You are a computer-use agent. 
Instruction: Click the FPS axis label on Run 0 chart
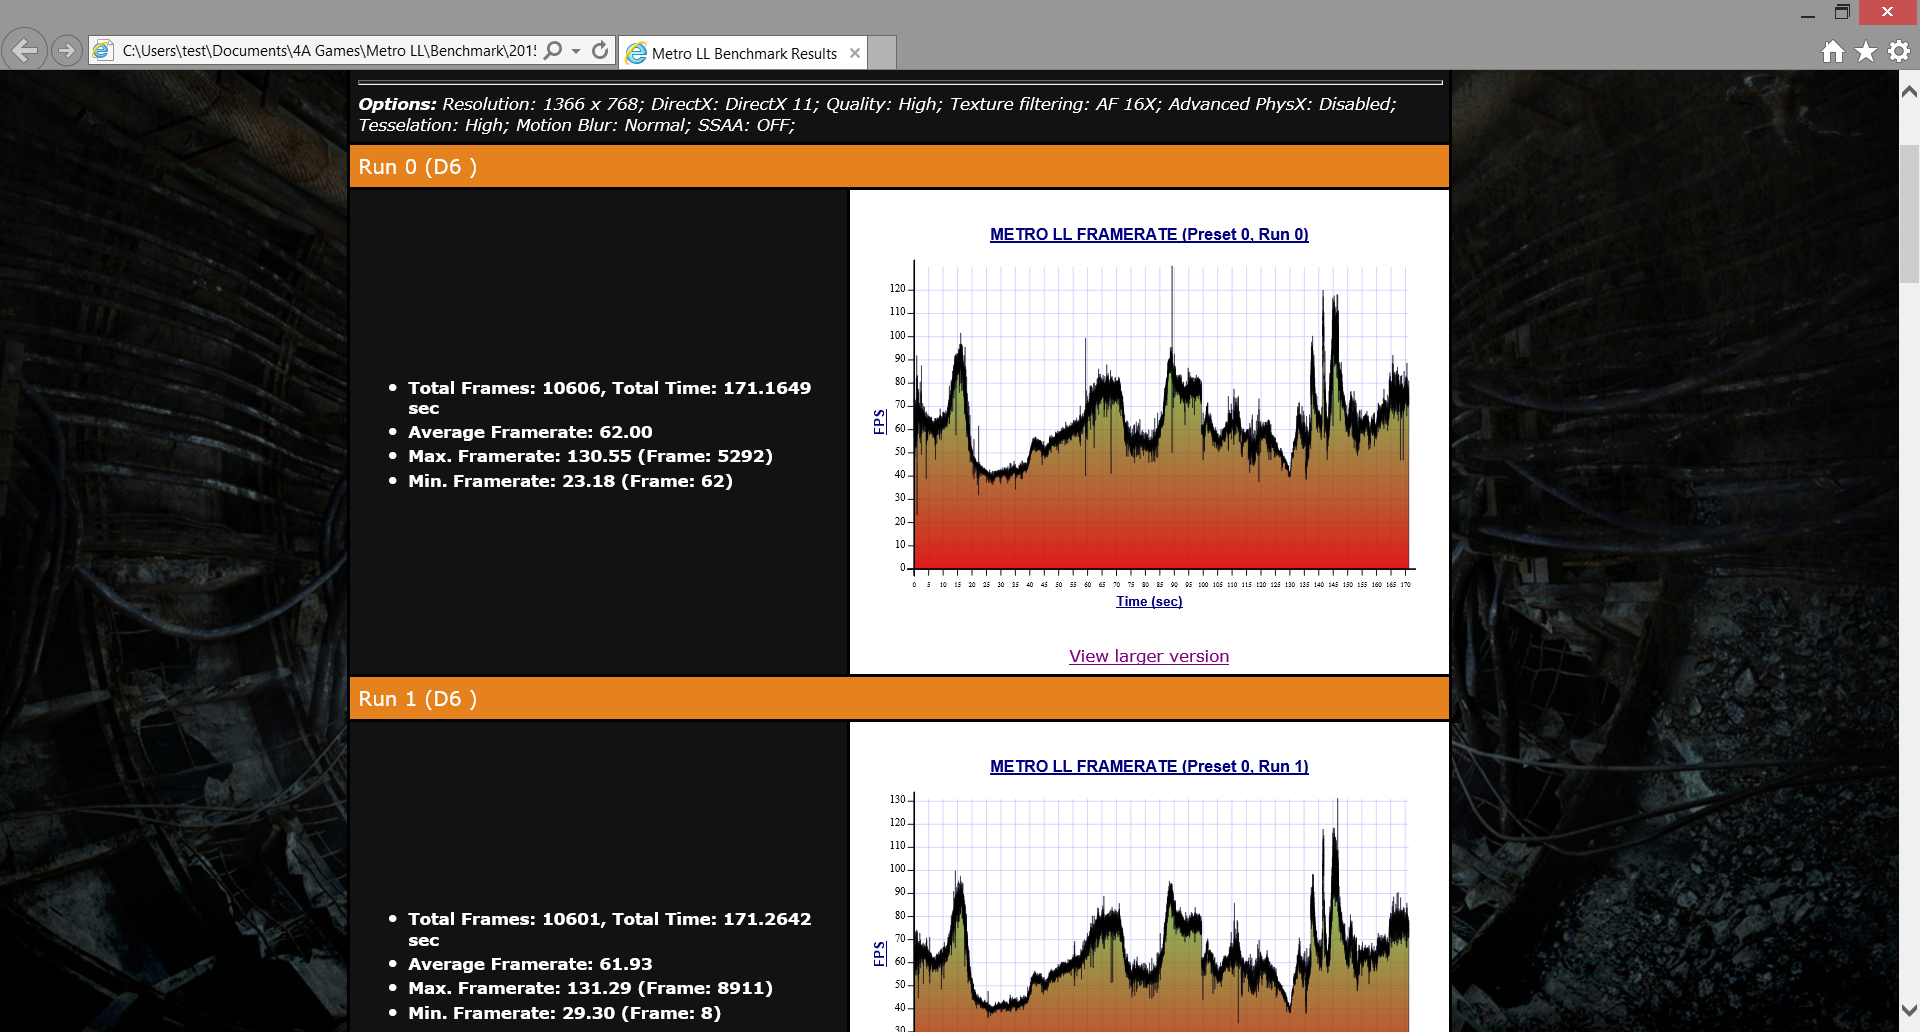coord(879,421)
